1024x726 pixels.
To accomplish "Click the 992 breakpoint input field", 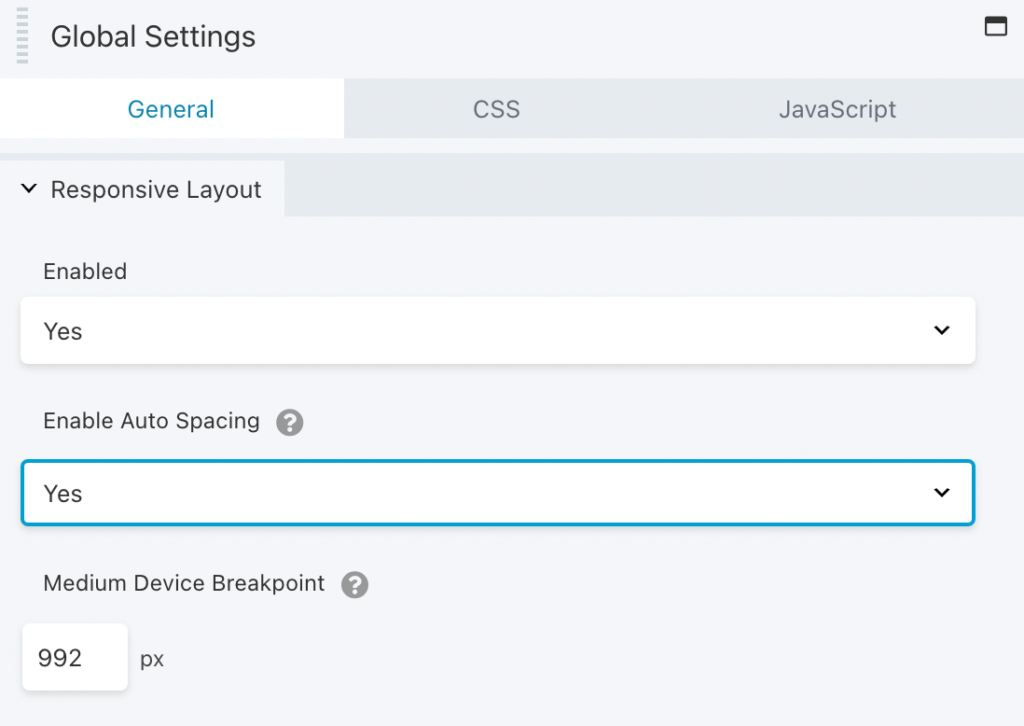I will pyautogui.click(x=74, y=657).
